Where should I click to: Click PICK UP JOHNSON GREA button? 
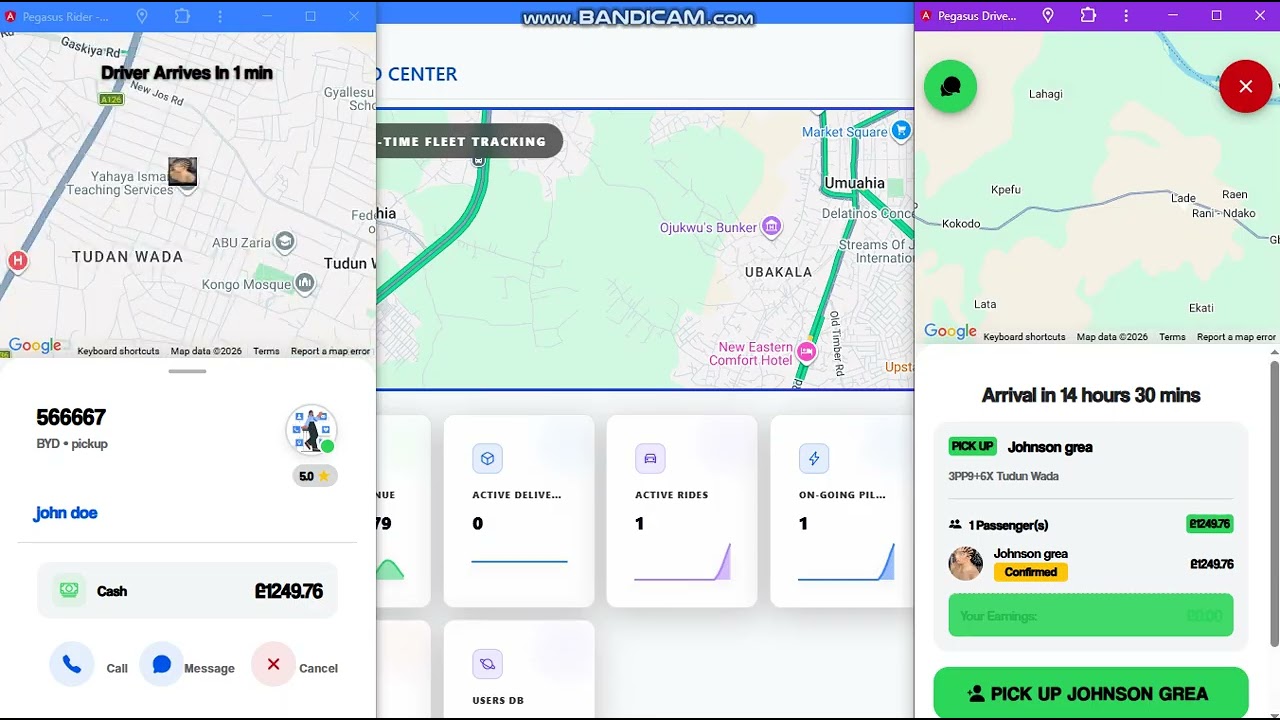coord(1090,693)
